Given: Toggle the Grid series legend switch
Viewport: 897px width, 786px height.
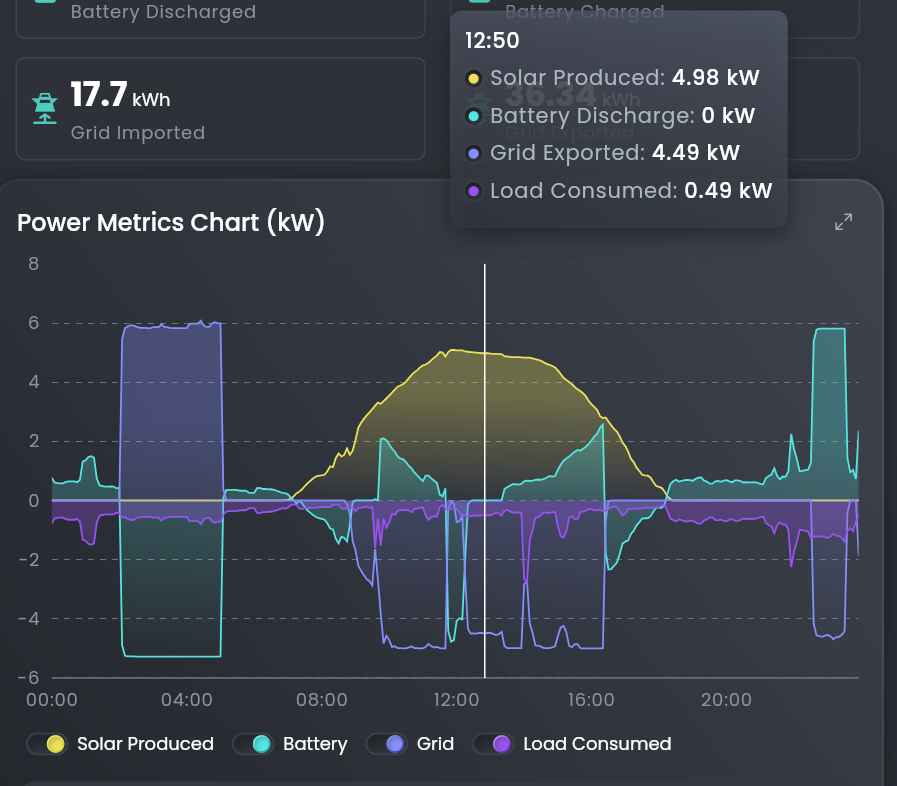Looking at the screenshot, I should (387, 744).
